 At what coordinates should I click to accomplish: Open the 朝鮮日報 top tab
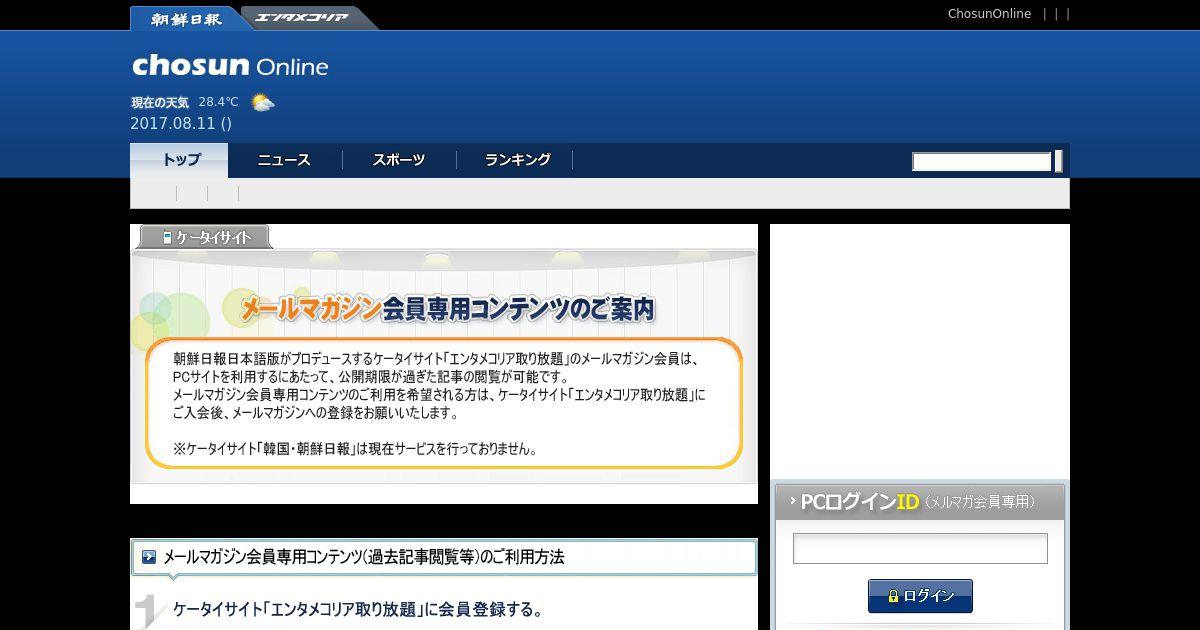point(186,18)
